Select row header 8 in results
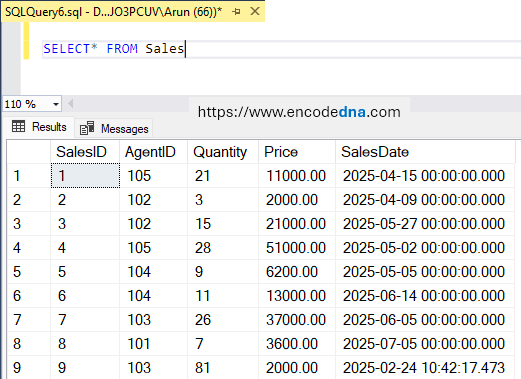This screenshot has height=379, width=521. (29, 344)
